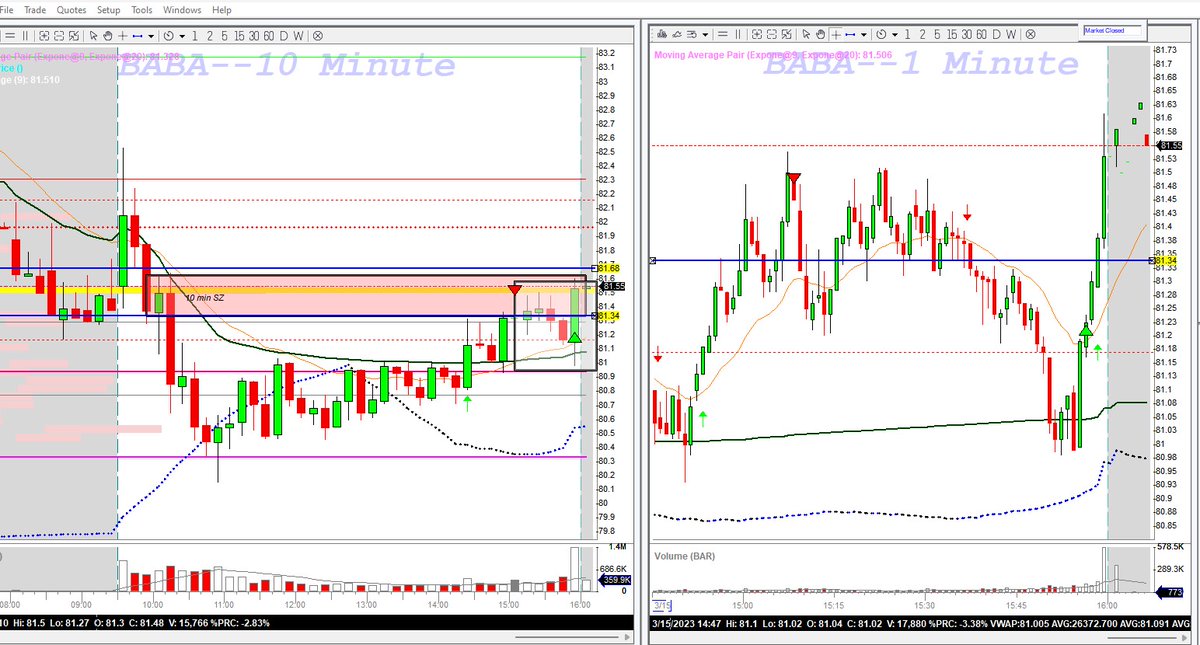This screenshot has height=645, width=1200.
Task: Set 1 Minute chart to 15-minute interval
Action: (952, 35)
